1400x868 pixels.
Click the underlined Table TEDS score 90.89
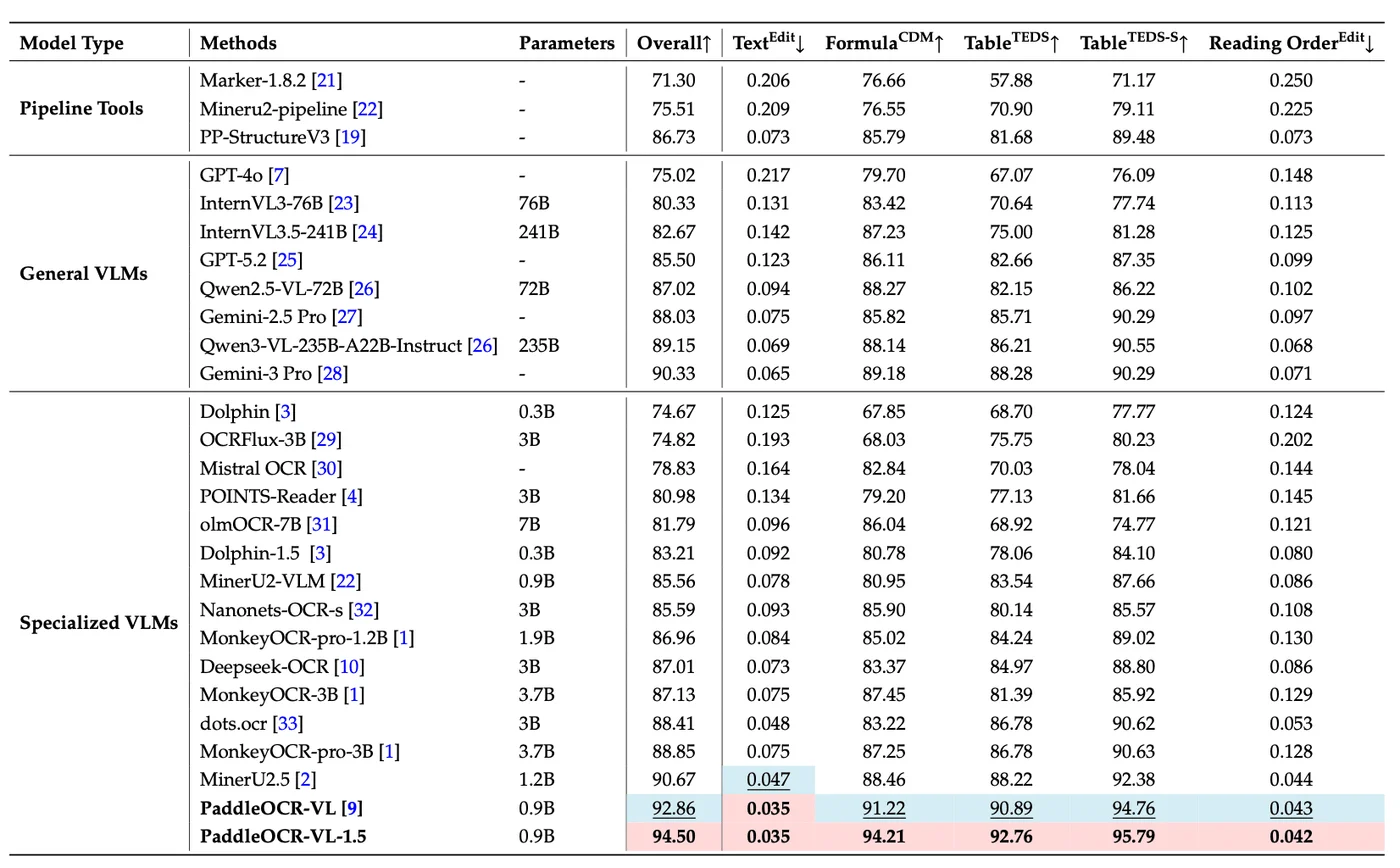click(x=1012, y=808)
